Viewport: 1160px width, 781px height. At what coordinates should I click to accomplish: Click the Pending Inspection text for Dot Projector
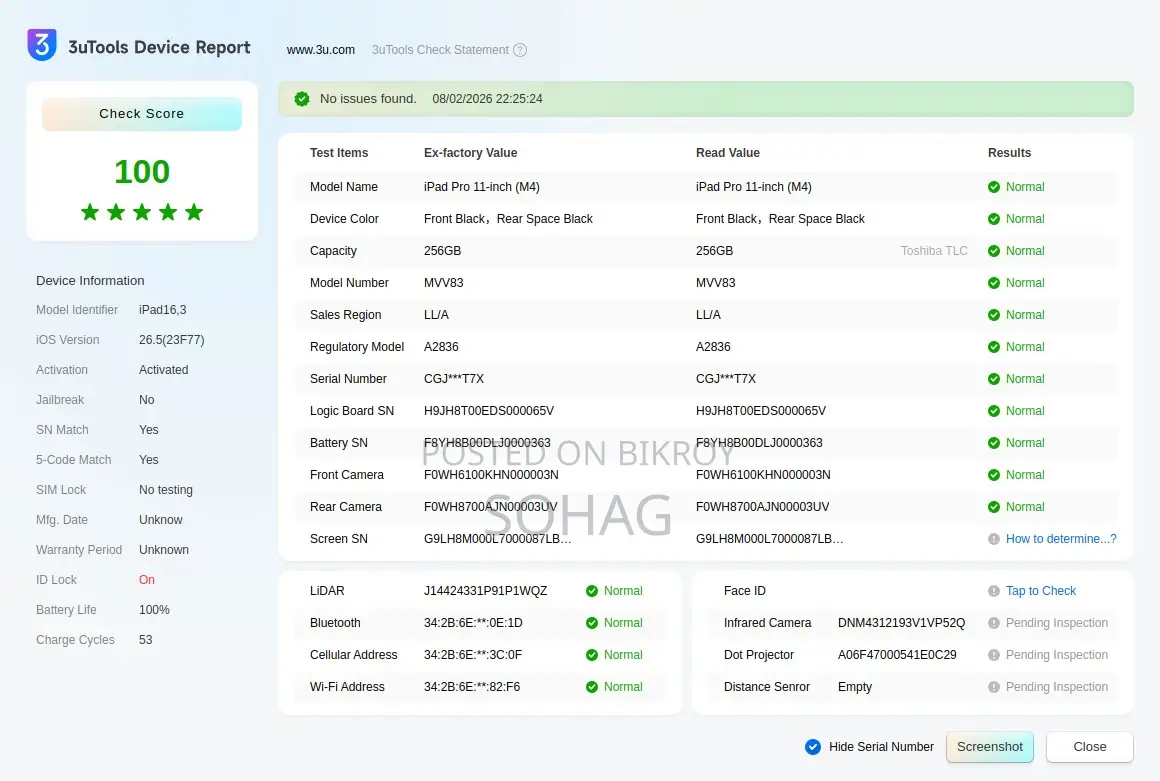coord(1056,655)
